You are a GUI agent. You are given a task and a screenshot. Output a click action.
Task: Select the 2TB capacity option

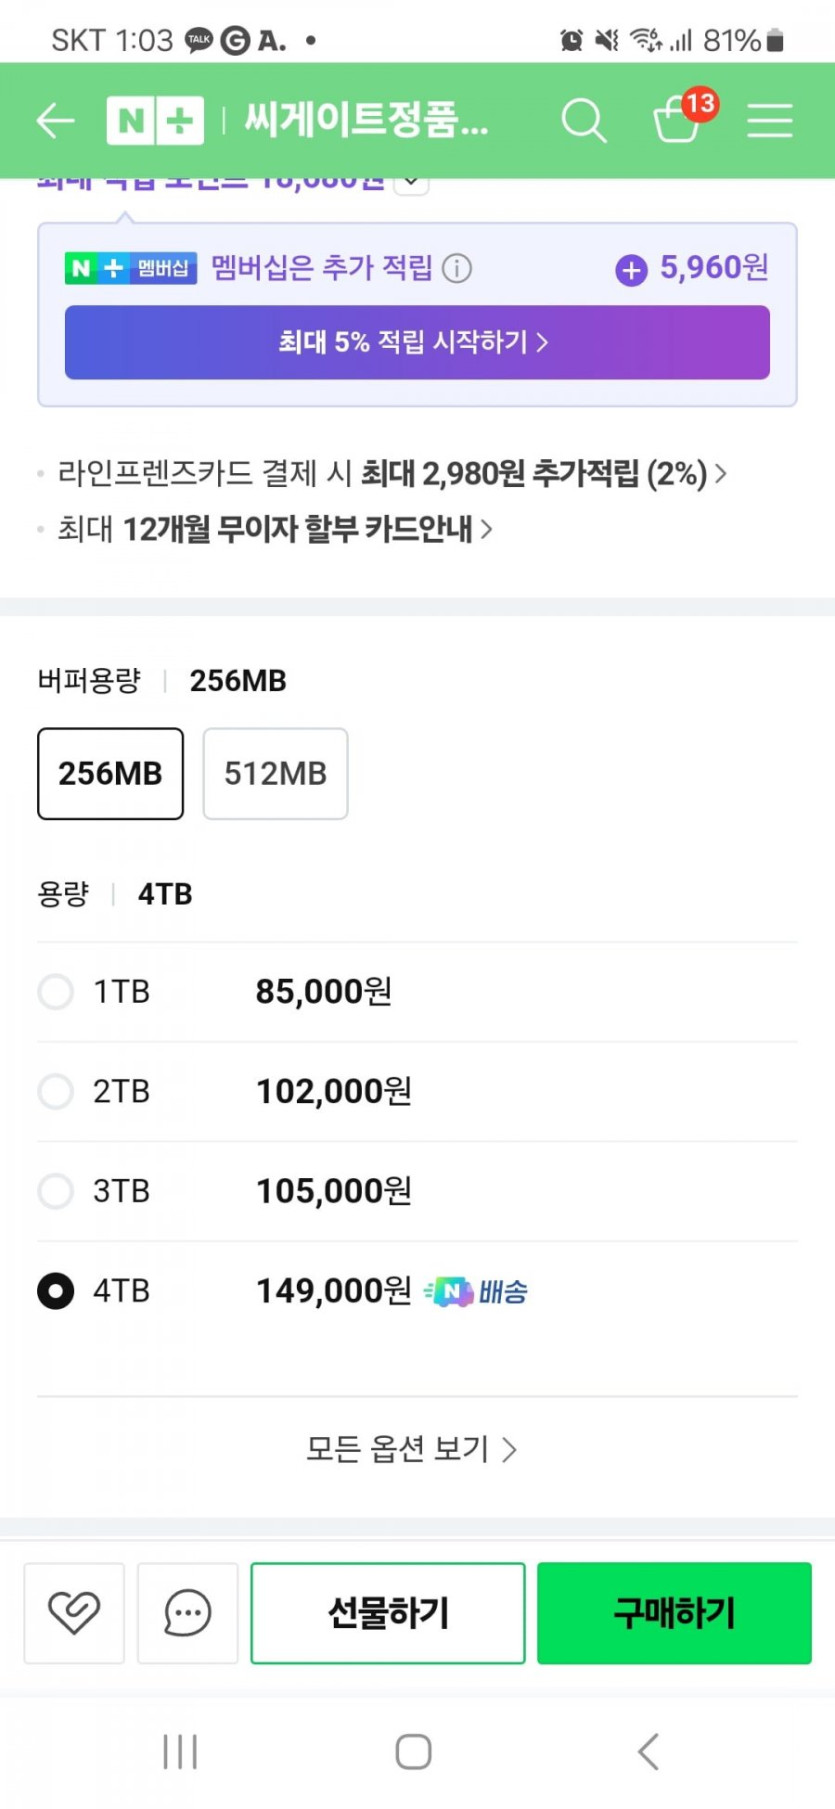point(56,1091)
